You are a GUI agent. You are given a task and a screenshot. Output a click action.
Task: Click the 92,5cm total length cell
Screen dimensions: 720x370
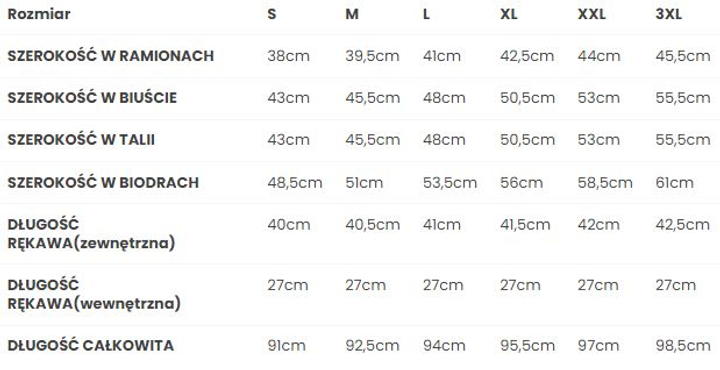click(372, 345)
